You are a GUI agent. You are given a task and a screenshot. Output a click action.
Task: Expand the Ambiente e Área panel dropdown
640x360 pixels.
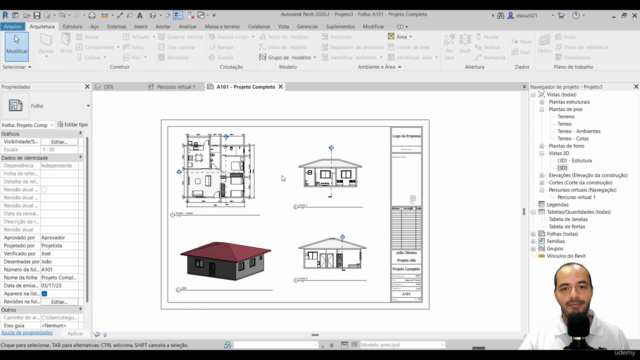(379, 67)
